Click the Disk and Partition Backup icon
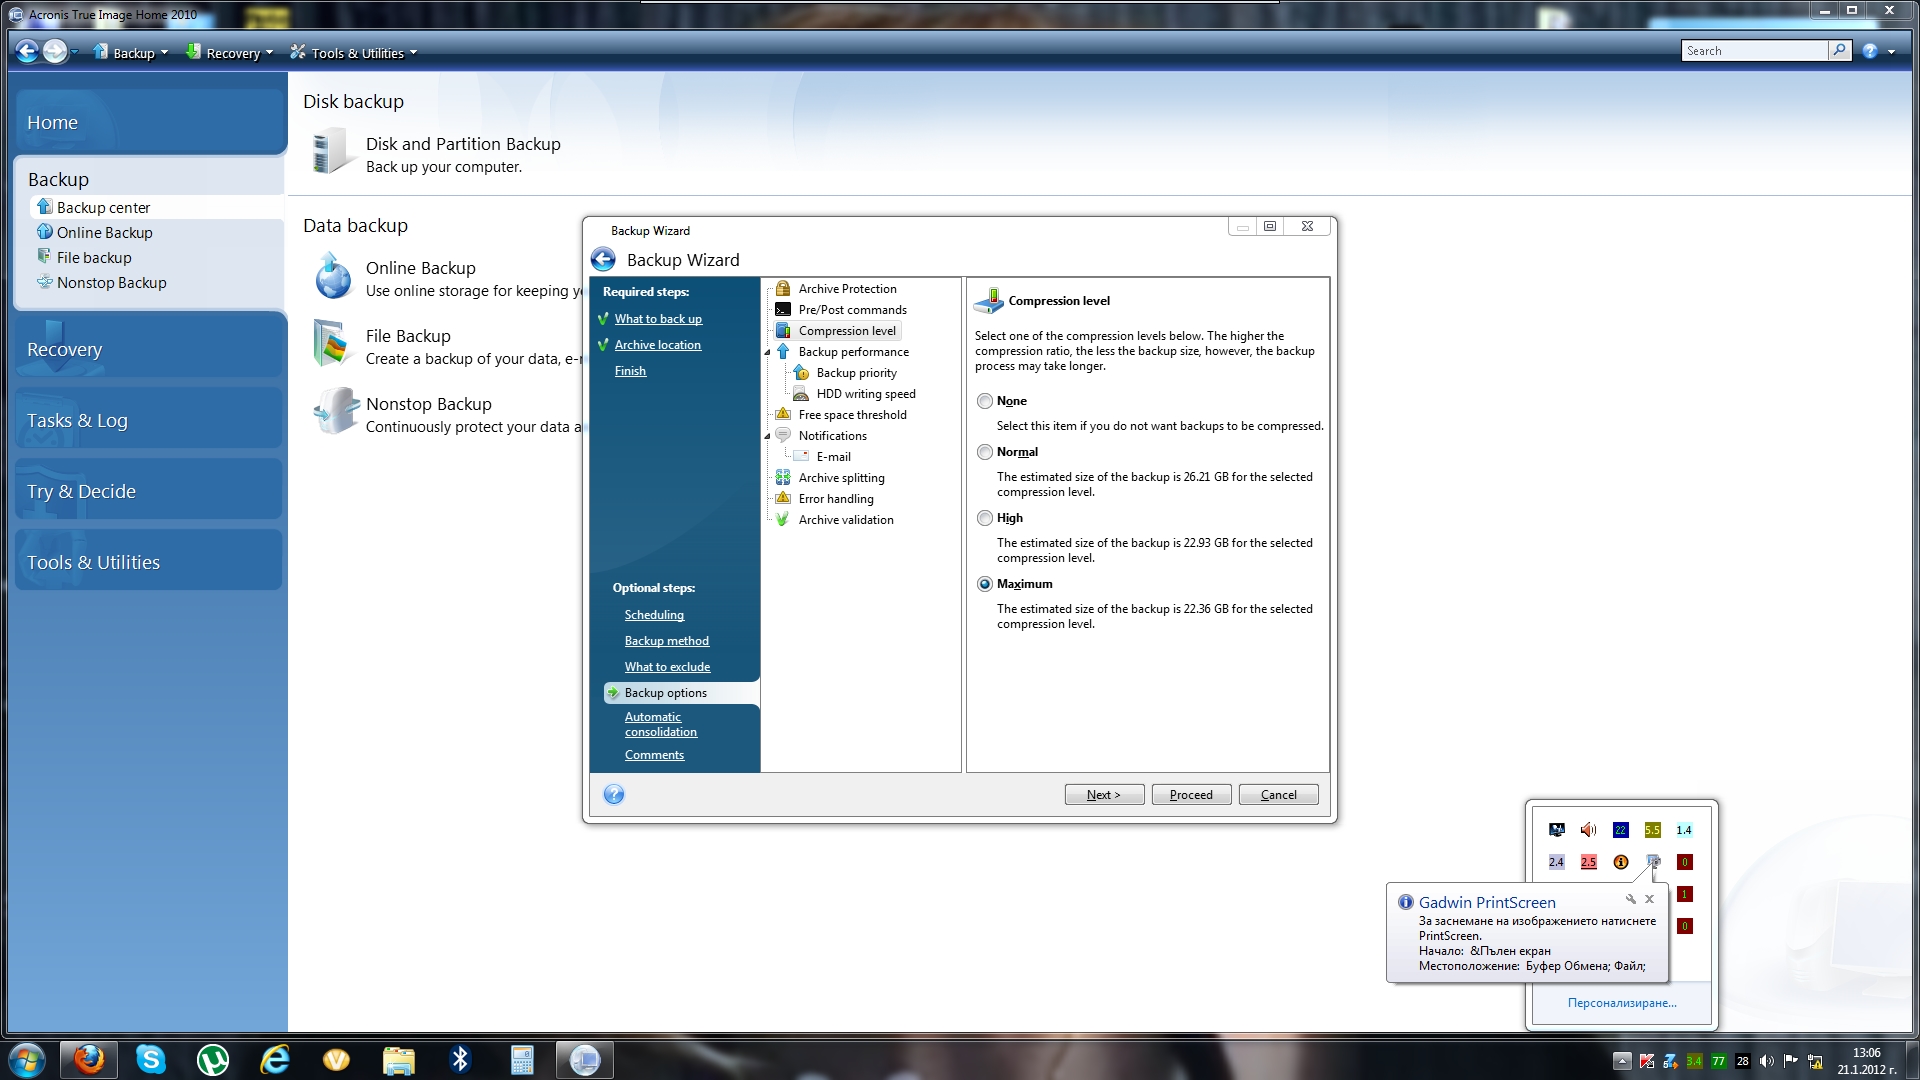1920x1080 pixels. [x=332, y=153]
